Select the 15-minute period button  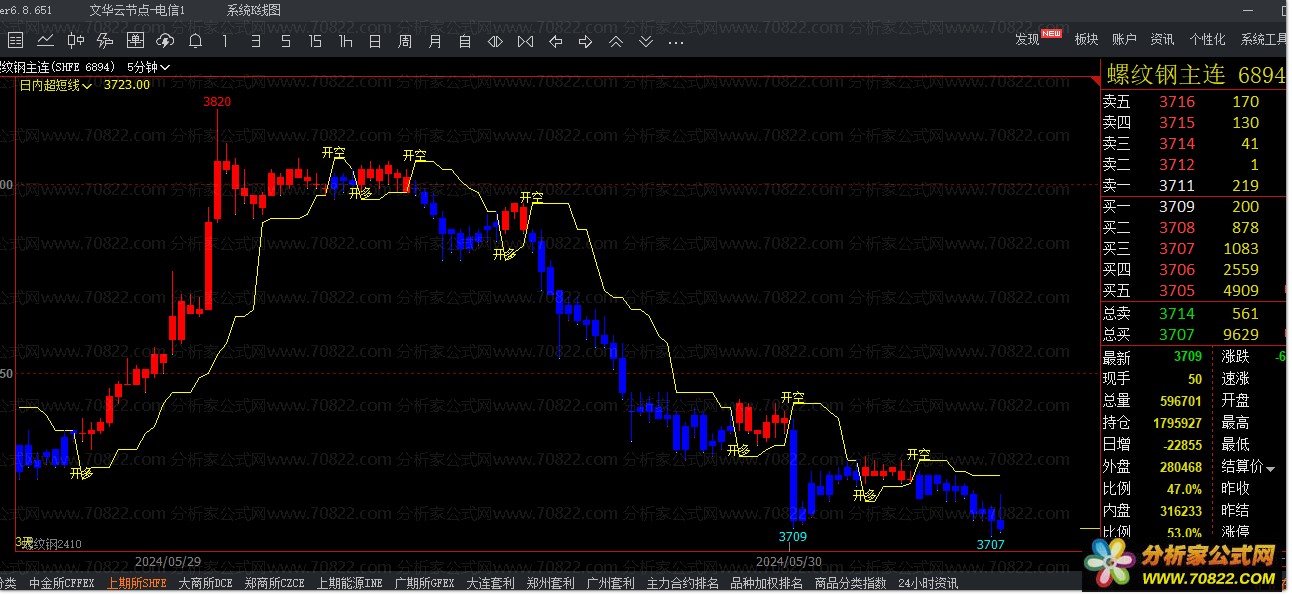pos(315,41)
